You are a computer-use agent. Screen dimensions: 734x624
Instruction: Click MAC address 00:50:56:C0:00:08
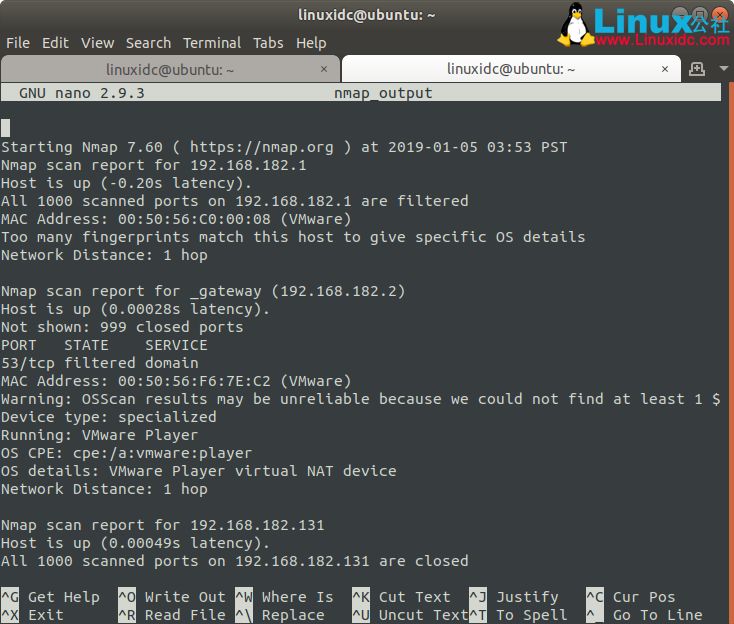tap(194, 219)
